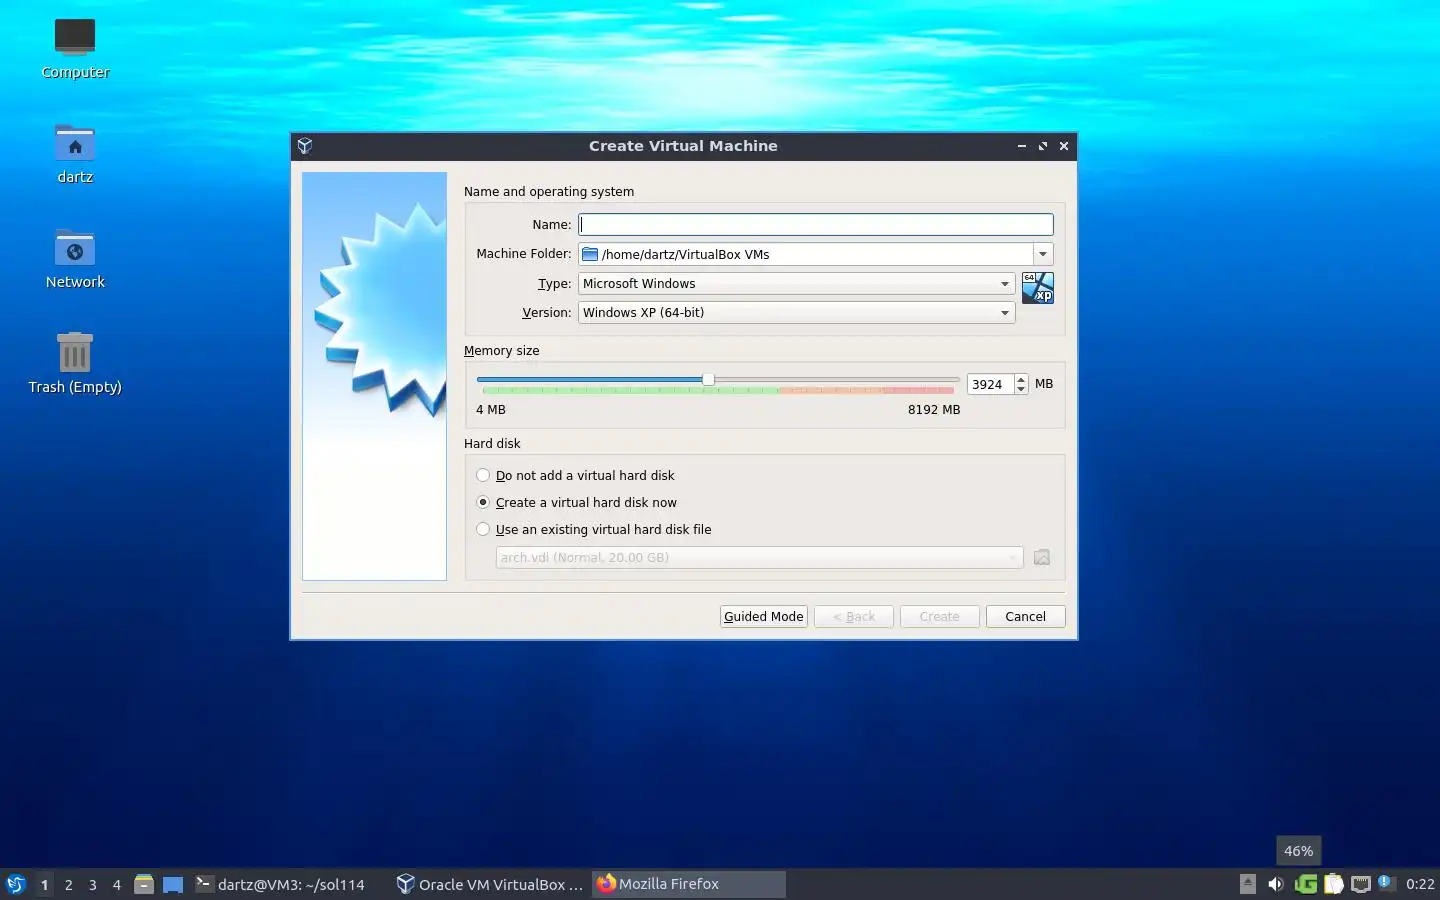Minimize the Create Virtual Machine window
The height and width of the screenshot is (900, 1440).
tap(1021, 146)
